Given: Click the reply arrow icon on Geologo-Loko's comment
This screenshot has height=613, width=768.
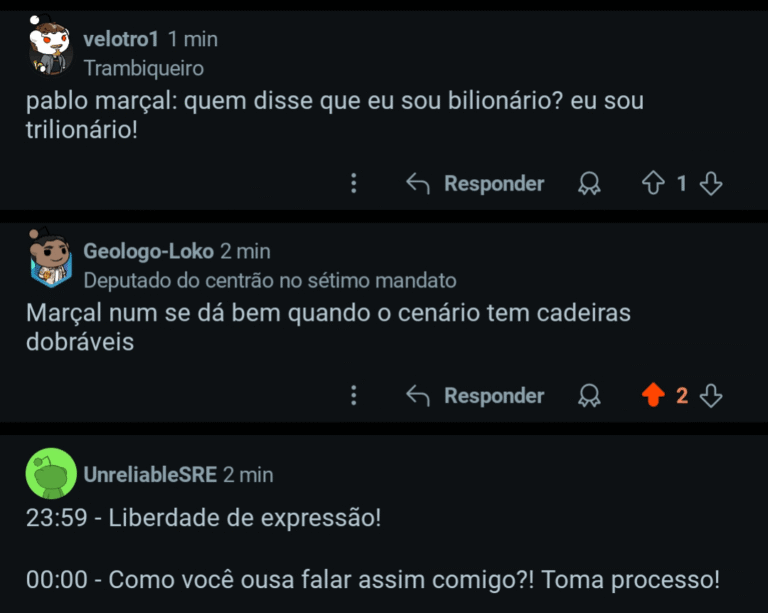Looking at the screenshot, I should click(418, 396).
